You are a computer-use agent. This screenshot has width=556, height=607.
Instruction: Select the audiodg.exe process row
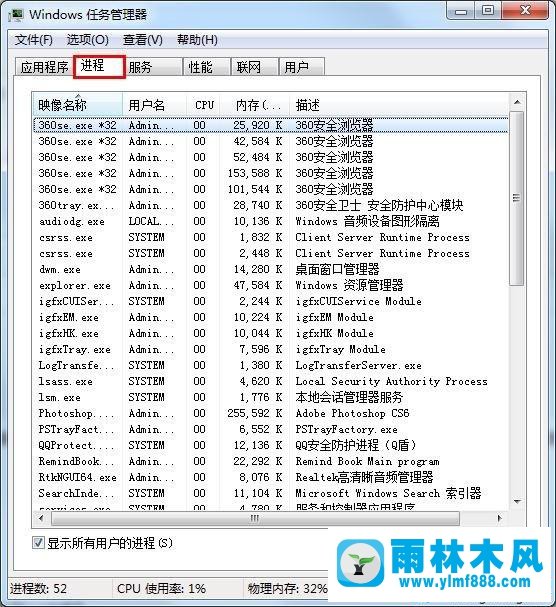[x=271, y=221]
